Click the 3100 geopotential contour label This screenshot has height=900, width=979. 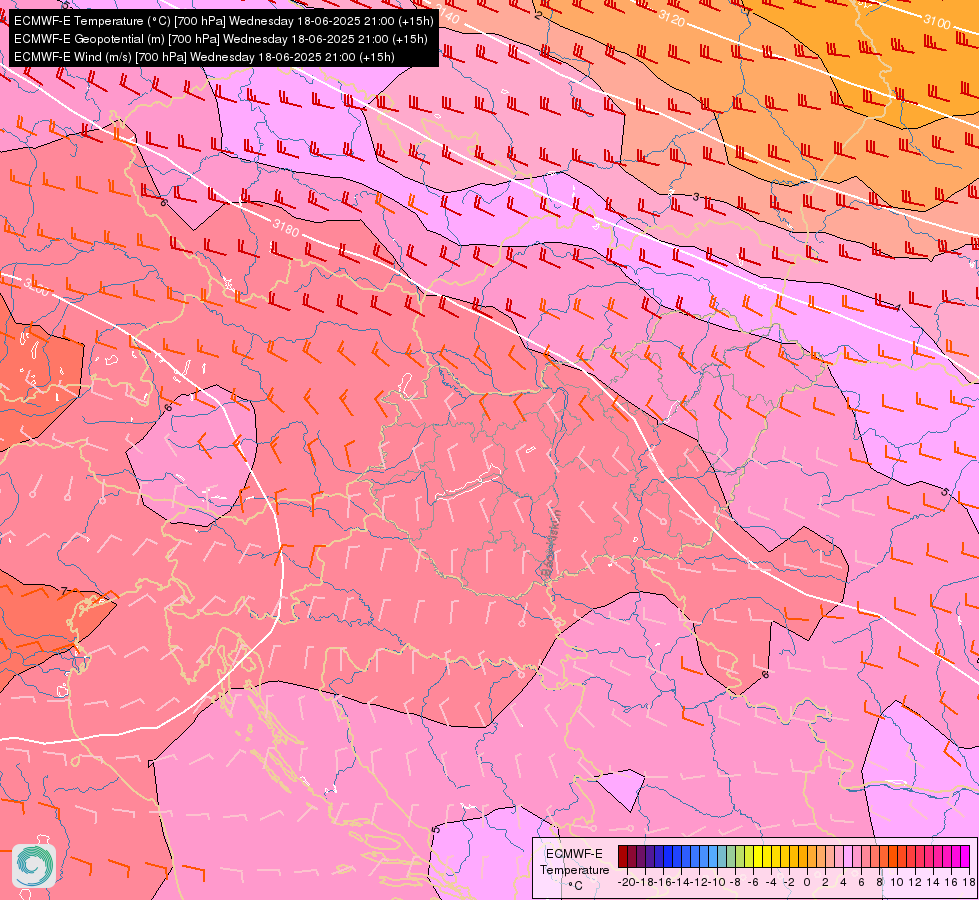tap(937, 22)
